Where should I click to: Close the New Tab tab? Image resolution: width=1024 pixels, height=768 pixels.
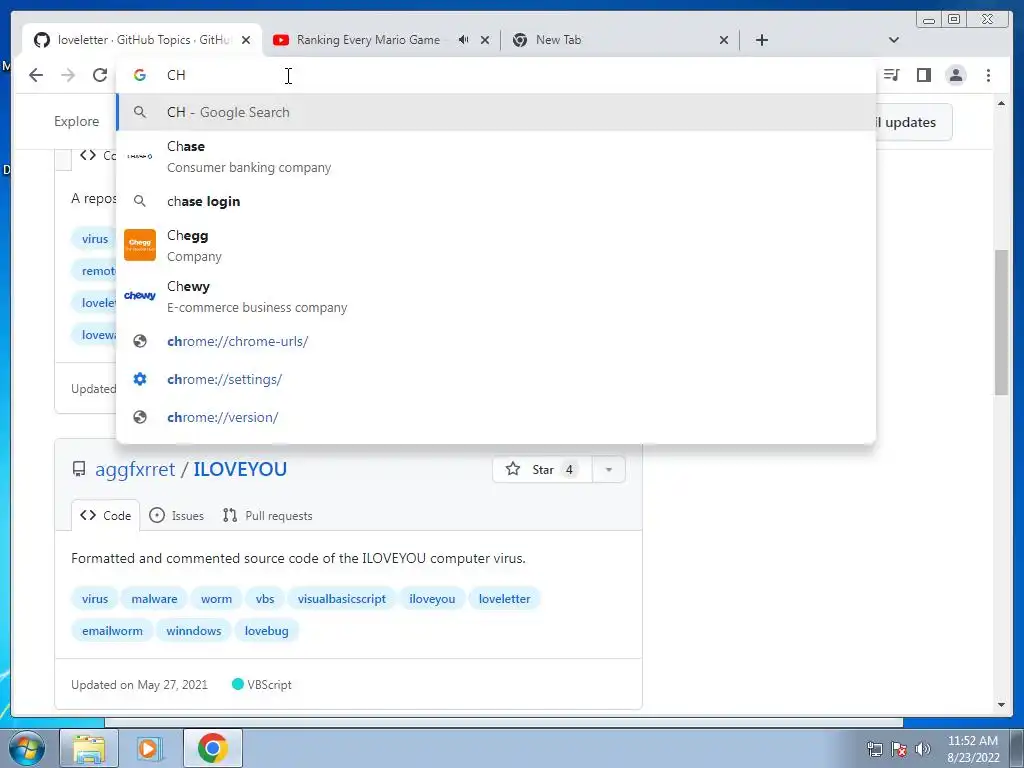coord(724,40)
